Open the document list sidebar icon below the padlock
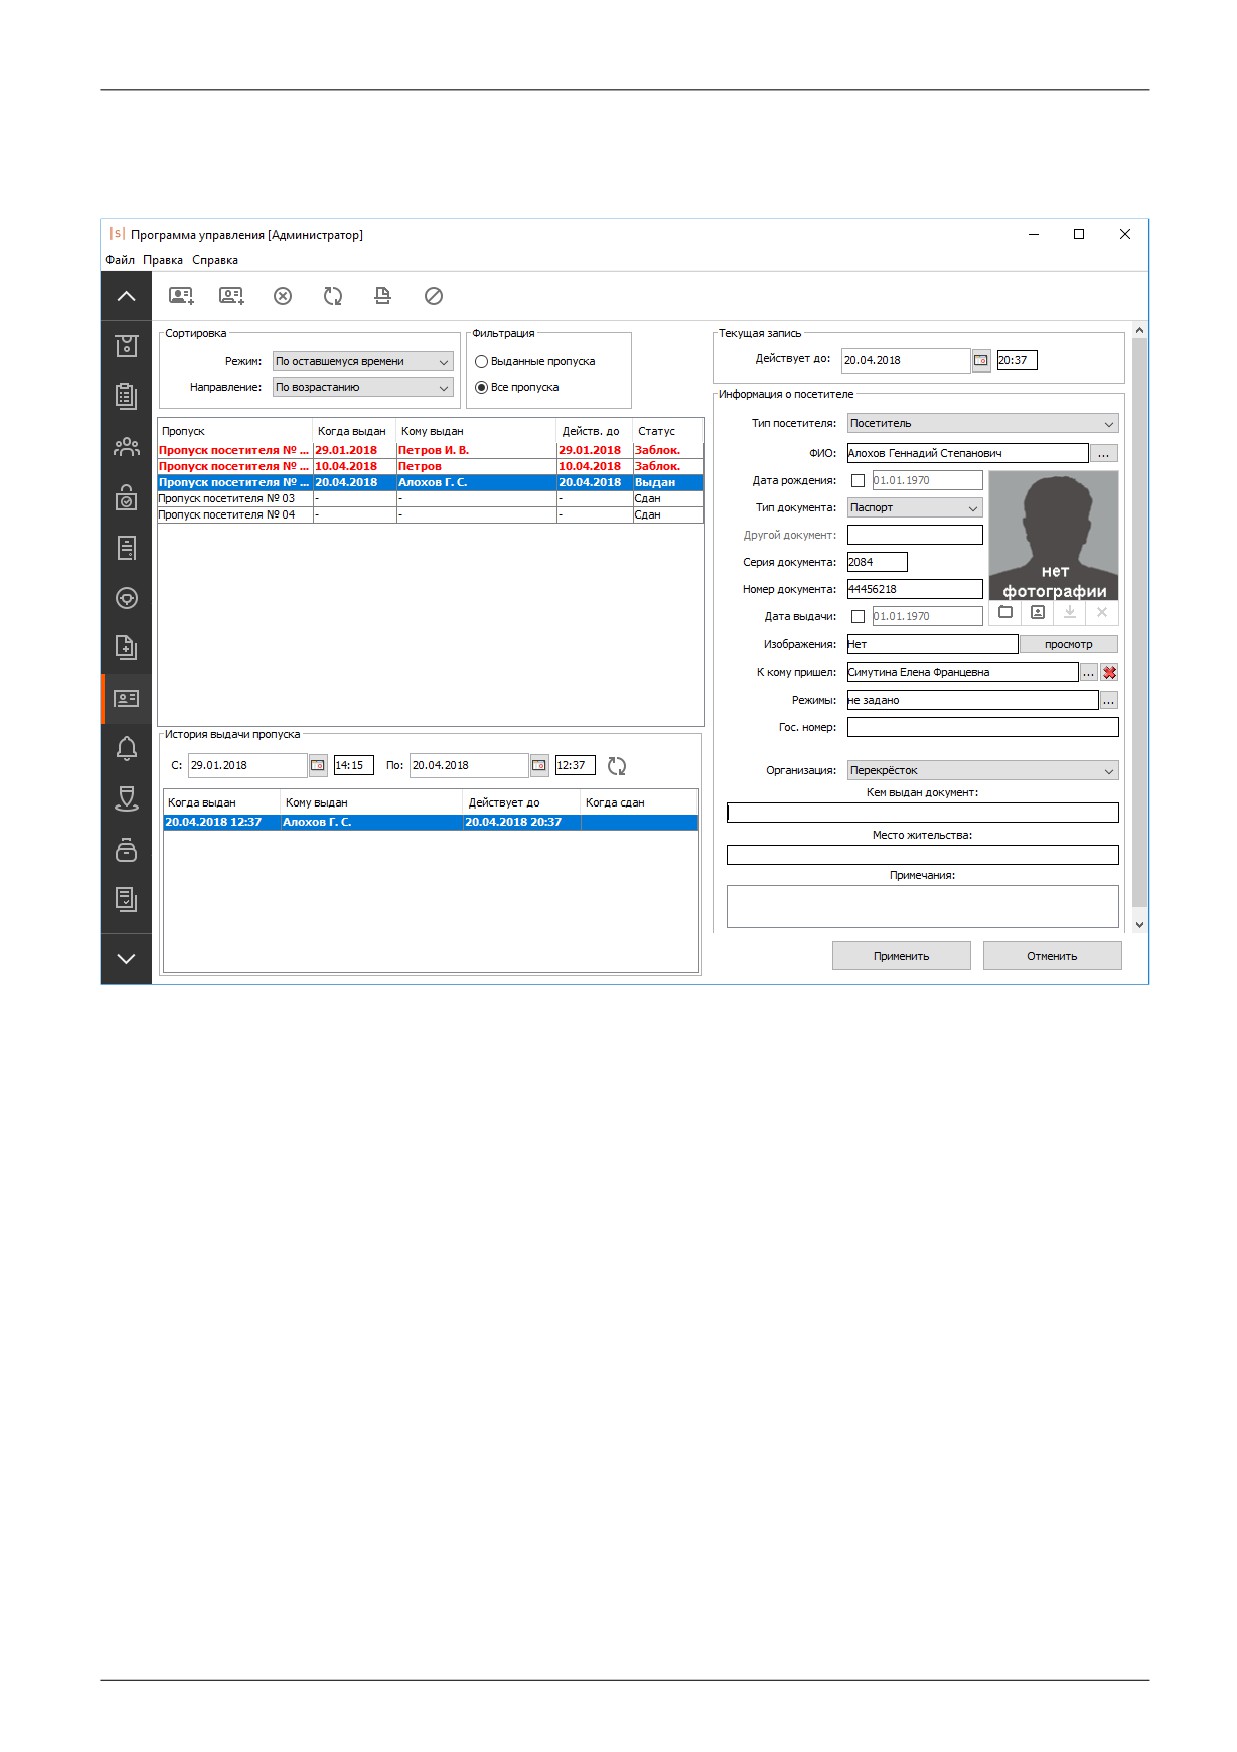The image size is (1237, 1752). point(126,548)
